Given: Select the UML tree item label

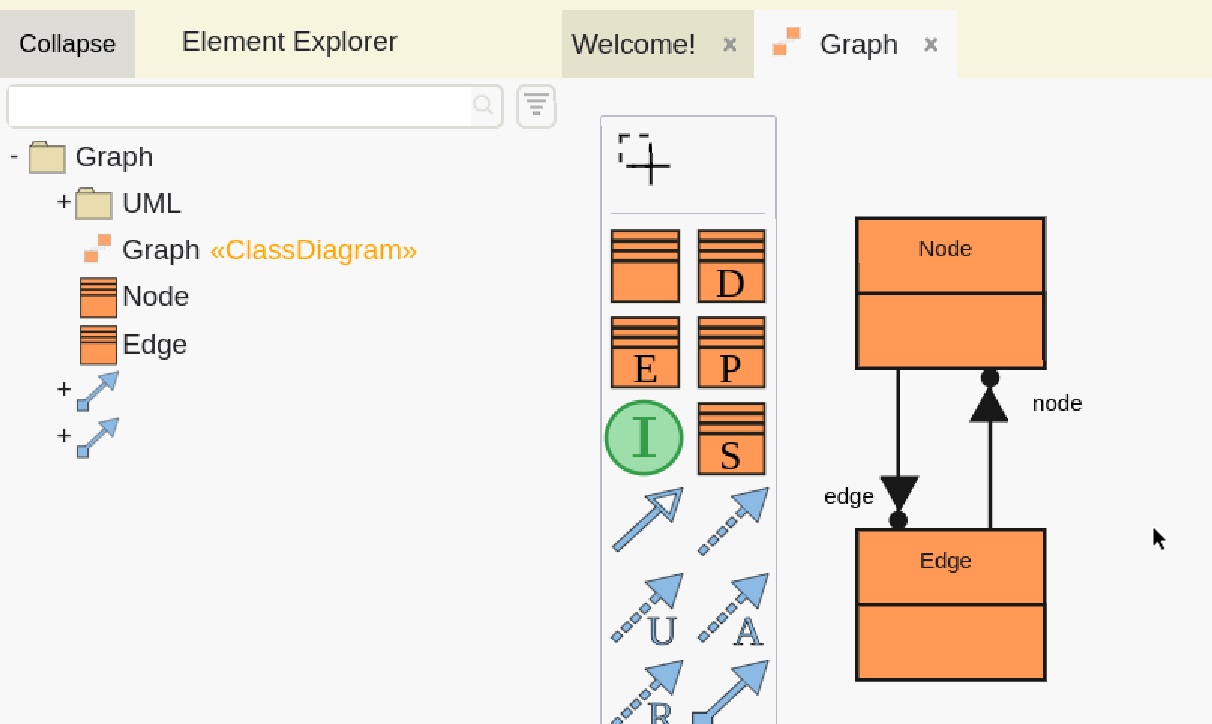Looking at the screenshot, I should (152, 204).
